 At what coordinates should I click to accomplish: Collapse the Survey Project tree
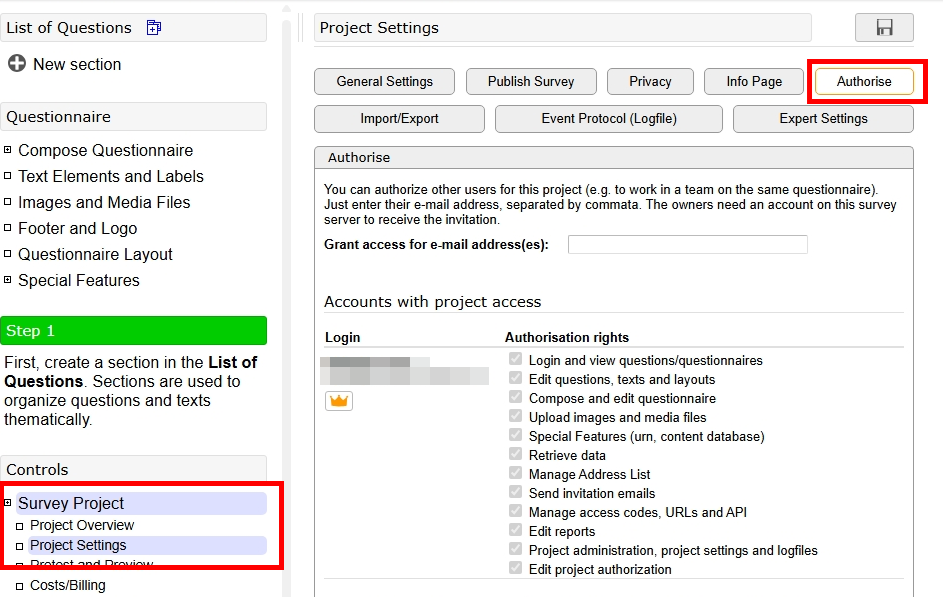[9, 502]
